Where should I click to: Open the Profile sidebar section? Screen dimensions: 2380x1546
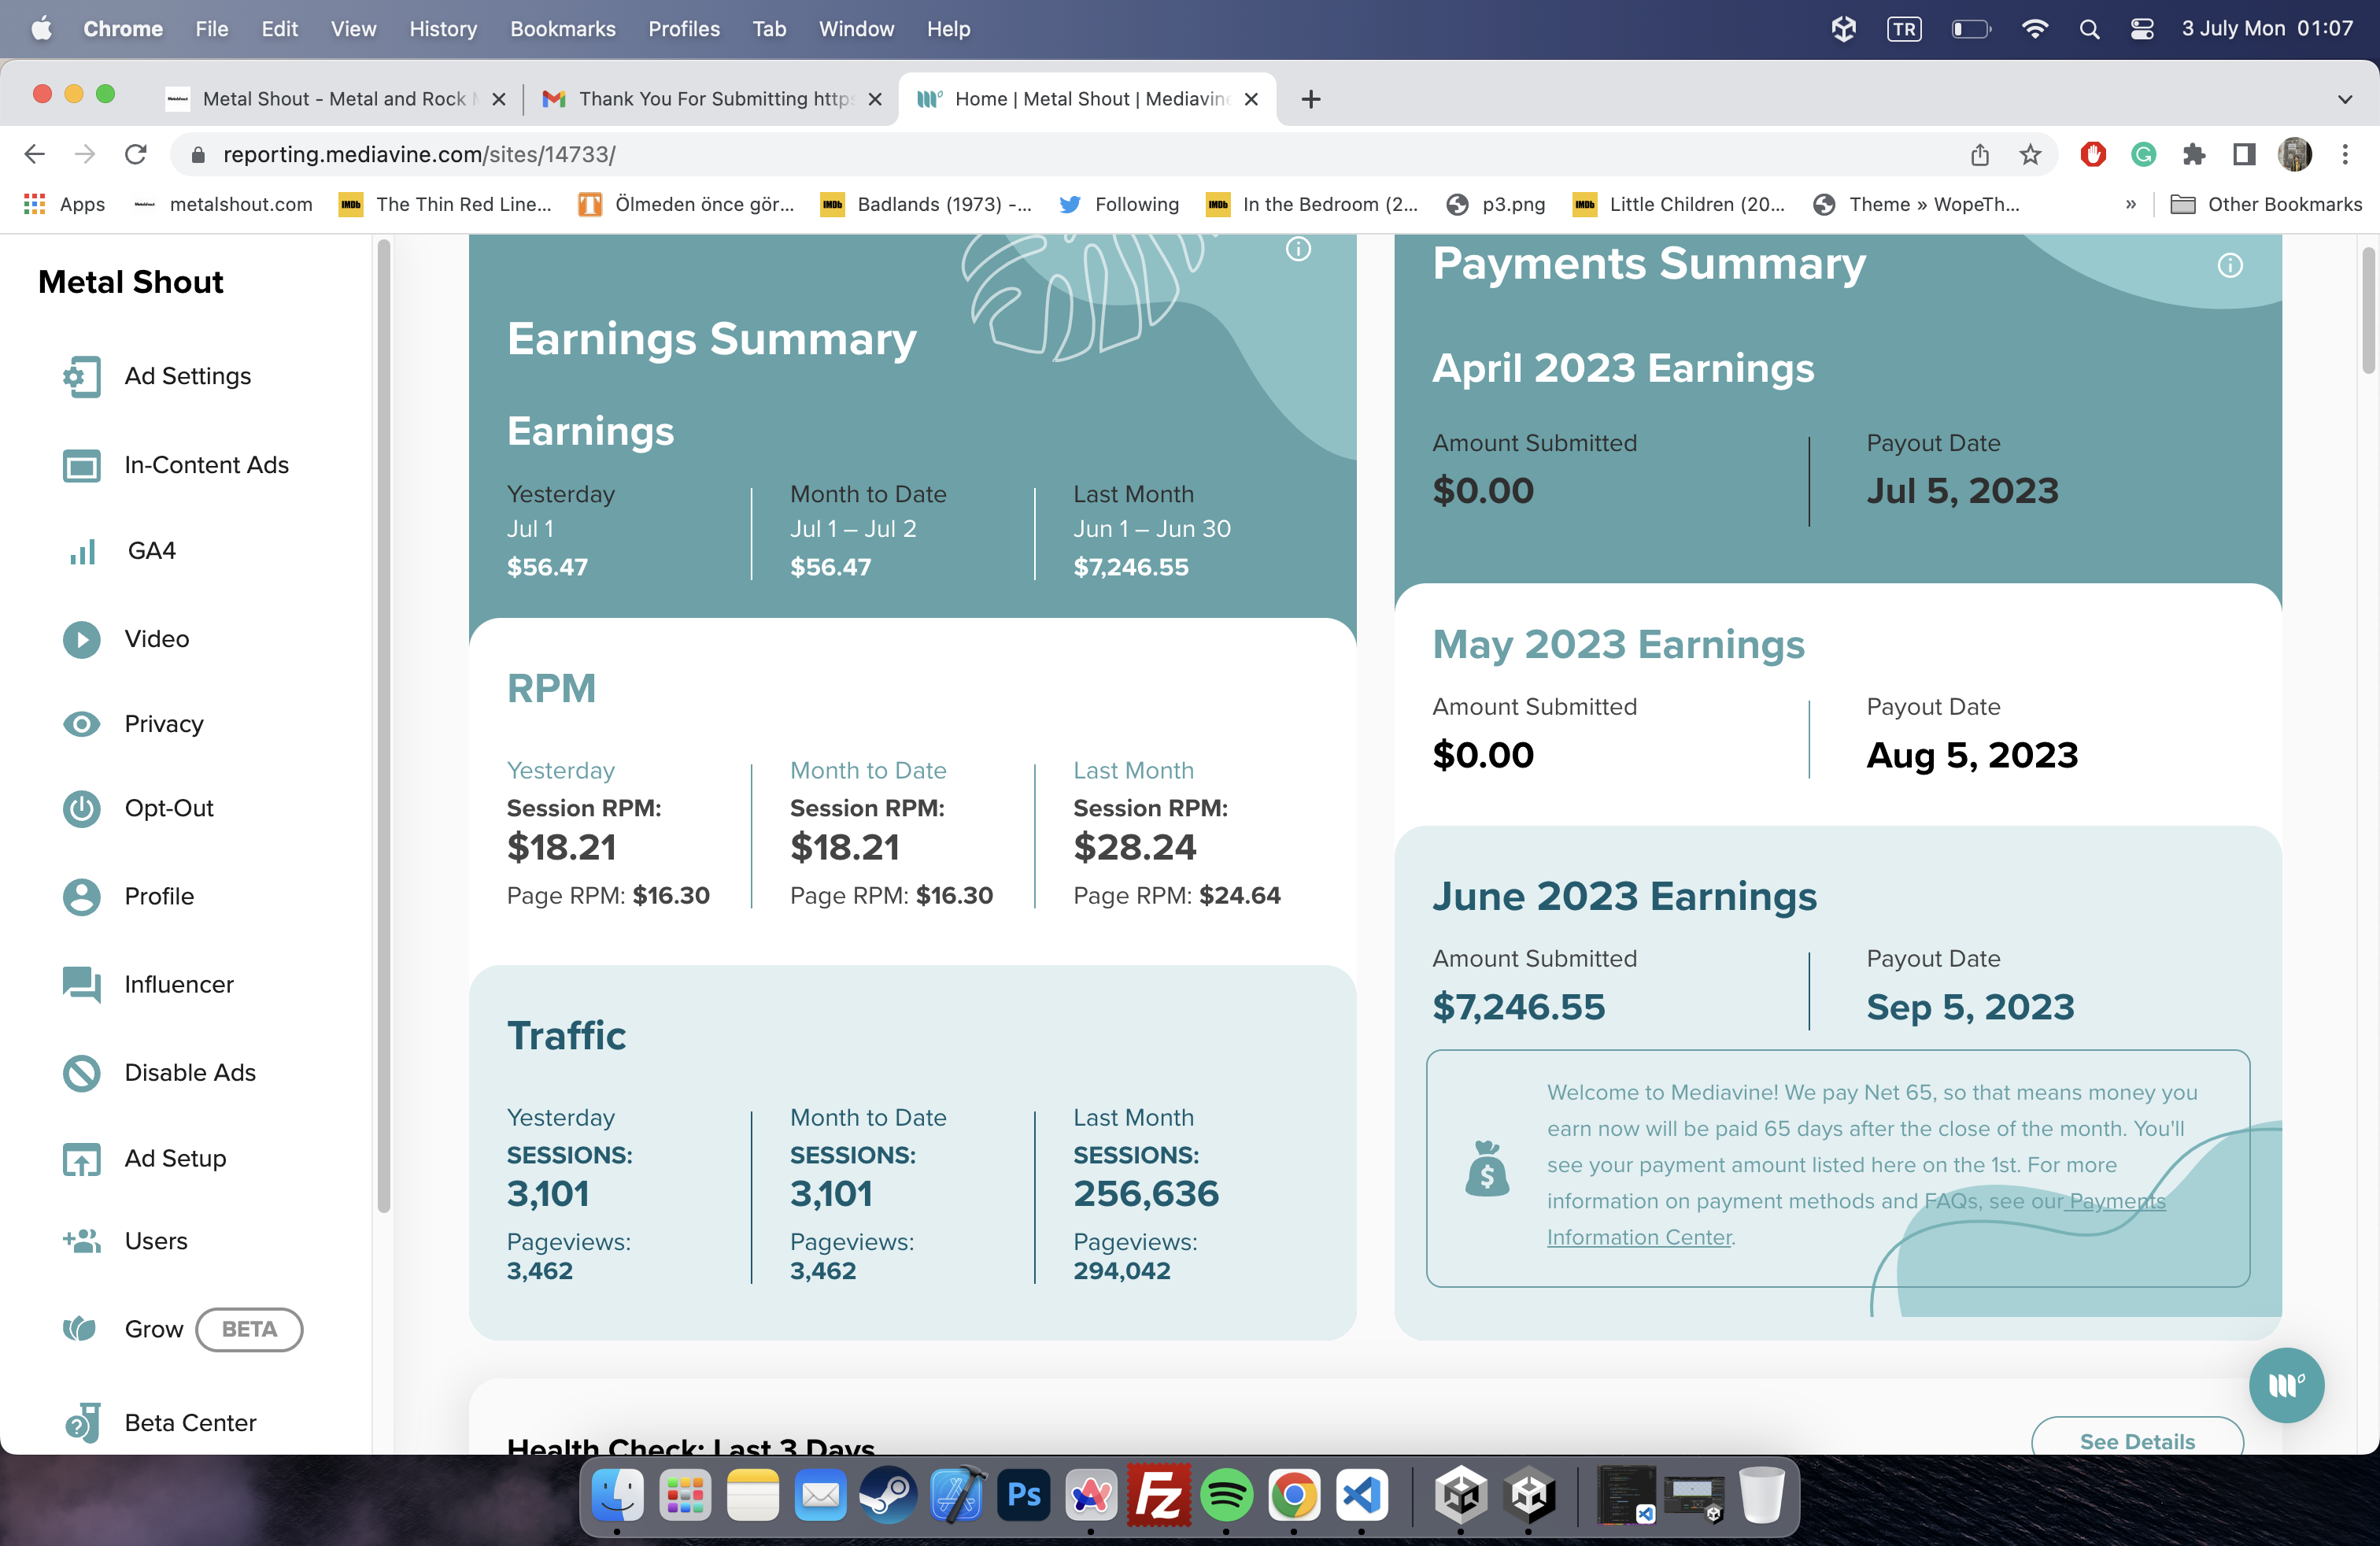coord(128,897)
